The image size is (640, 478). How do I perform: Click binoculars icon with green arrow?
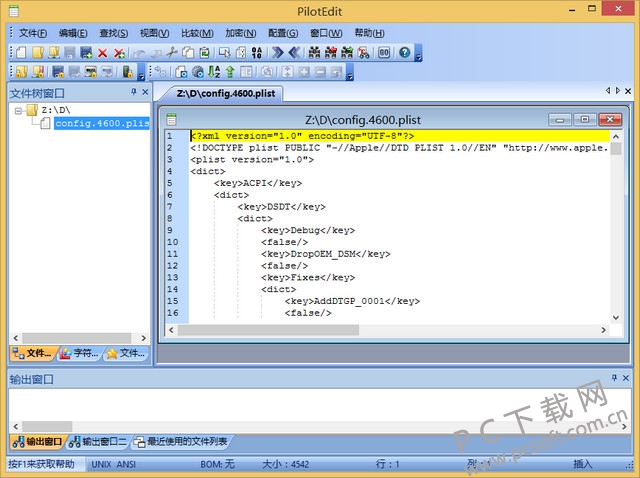[347, 53]
